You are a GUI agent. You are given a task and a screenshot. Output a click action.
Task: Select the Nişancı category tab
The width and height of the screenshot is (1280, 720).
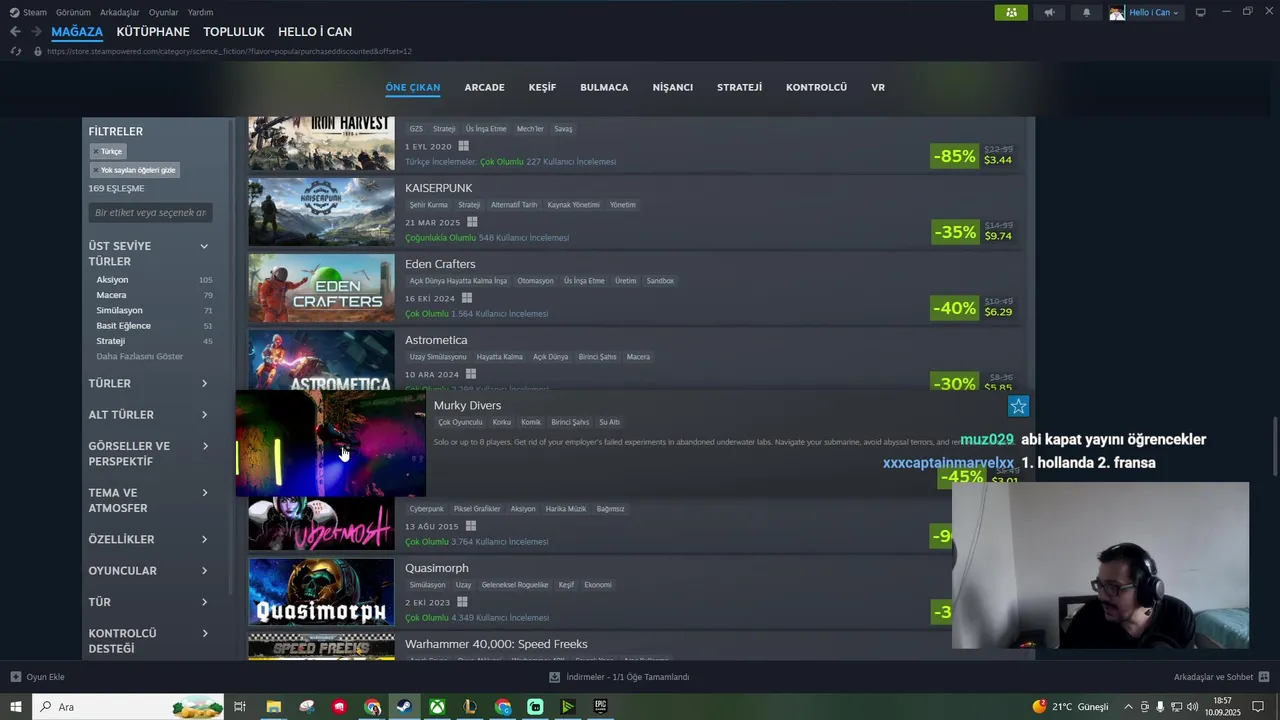point(672,88)
